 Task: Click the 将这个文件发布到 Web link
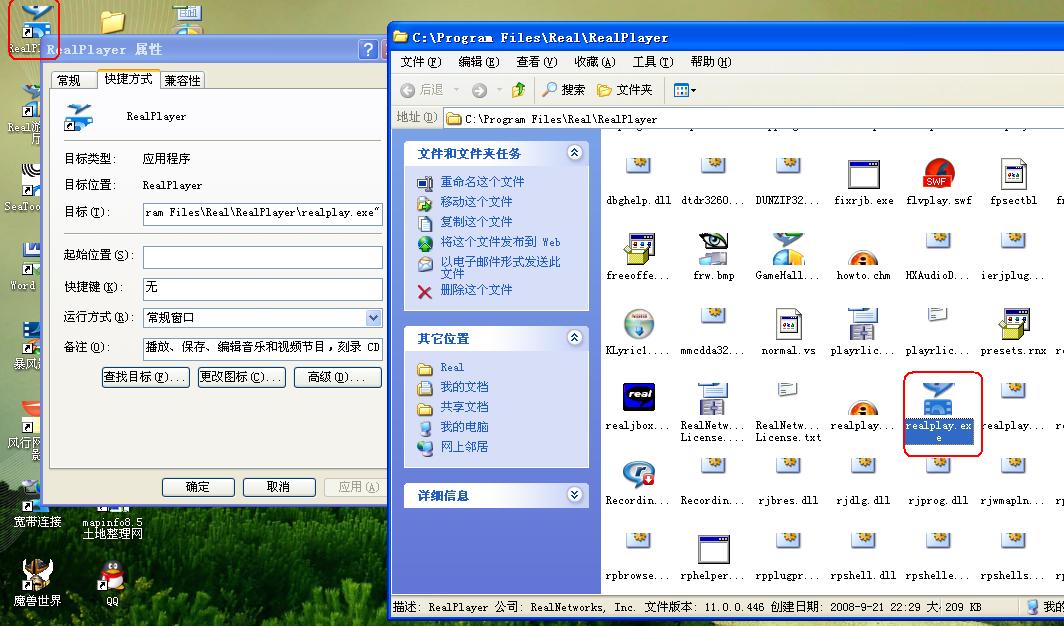500,241
